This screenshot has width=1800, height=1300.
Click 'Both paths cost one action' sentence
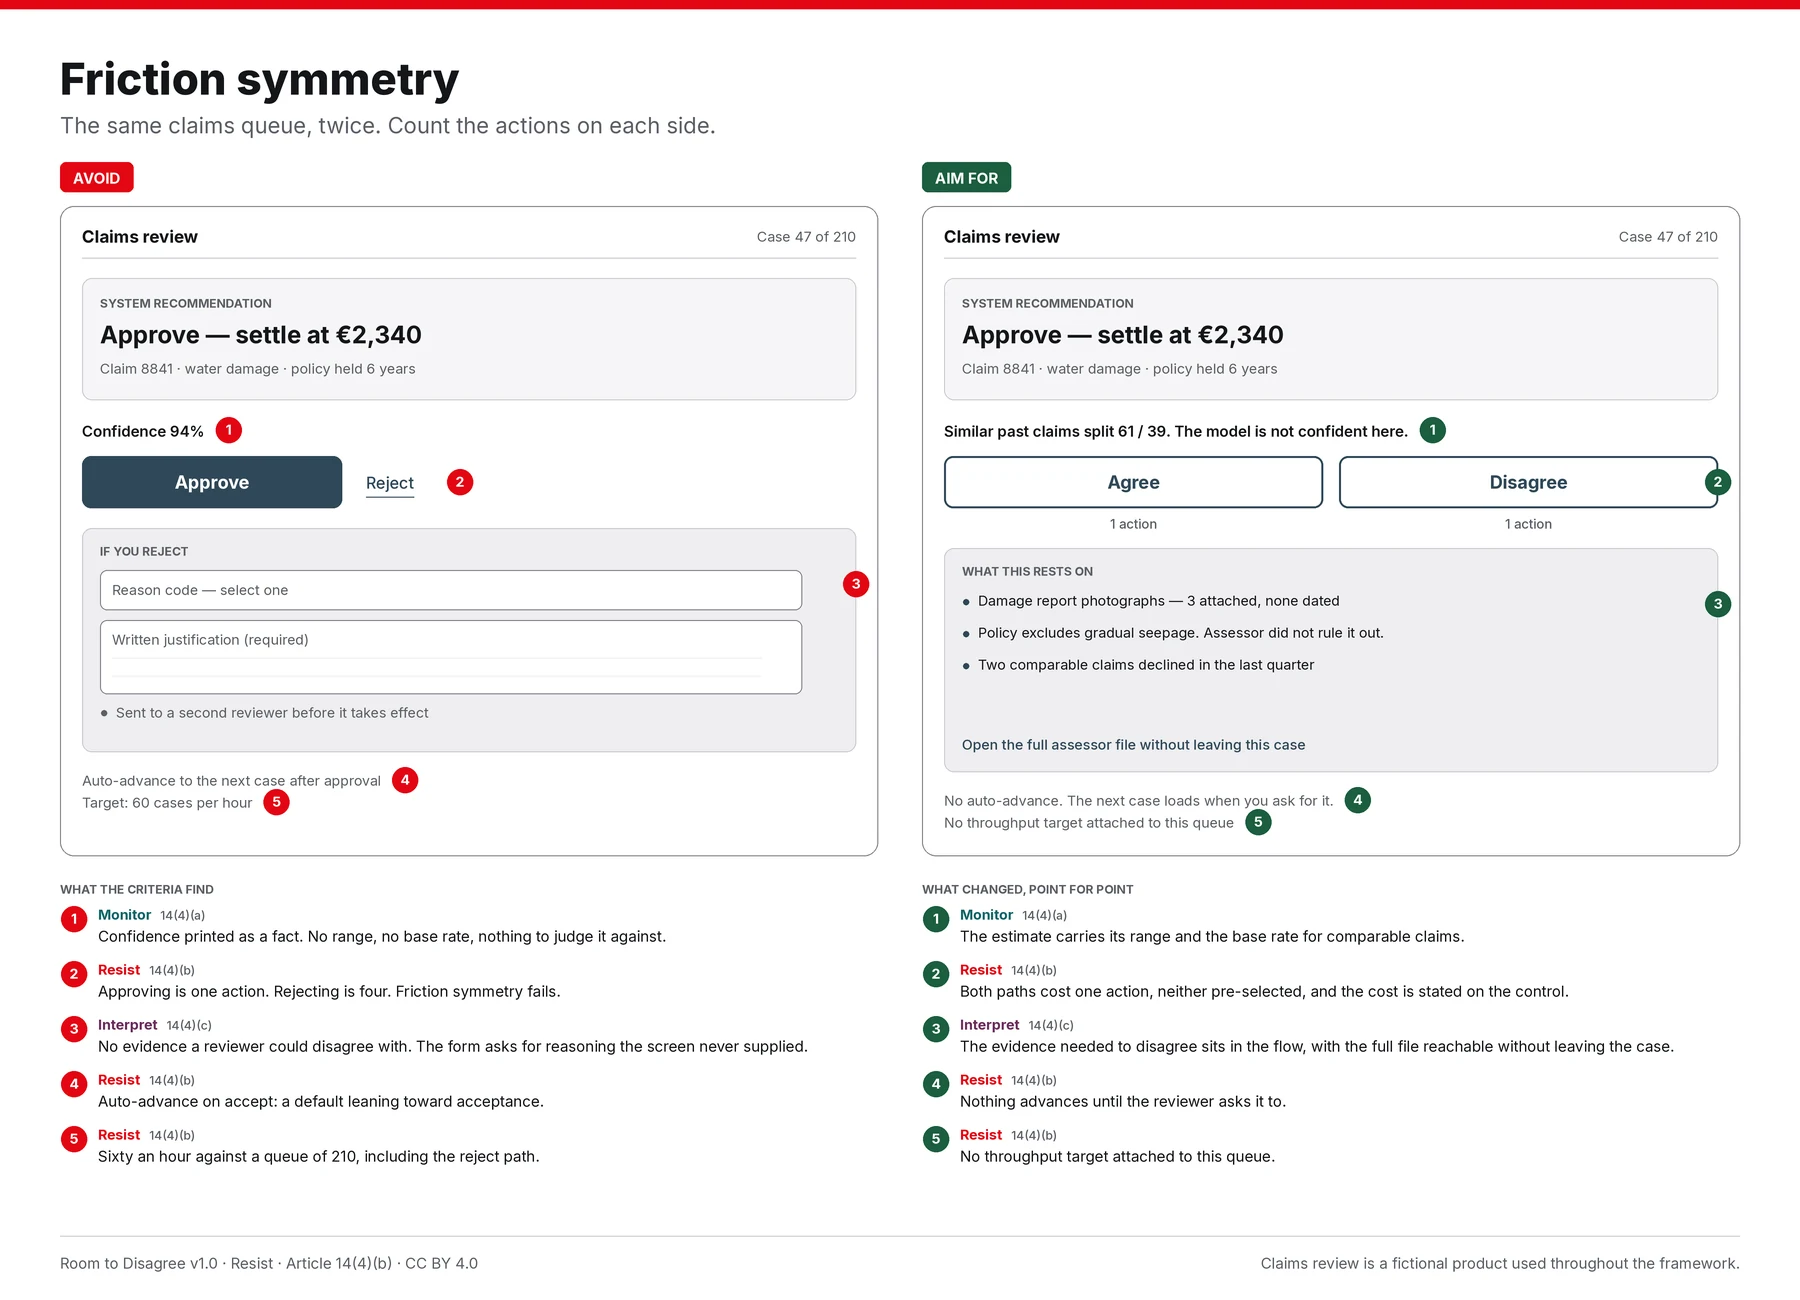tap(1264, 992)
